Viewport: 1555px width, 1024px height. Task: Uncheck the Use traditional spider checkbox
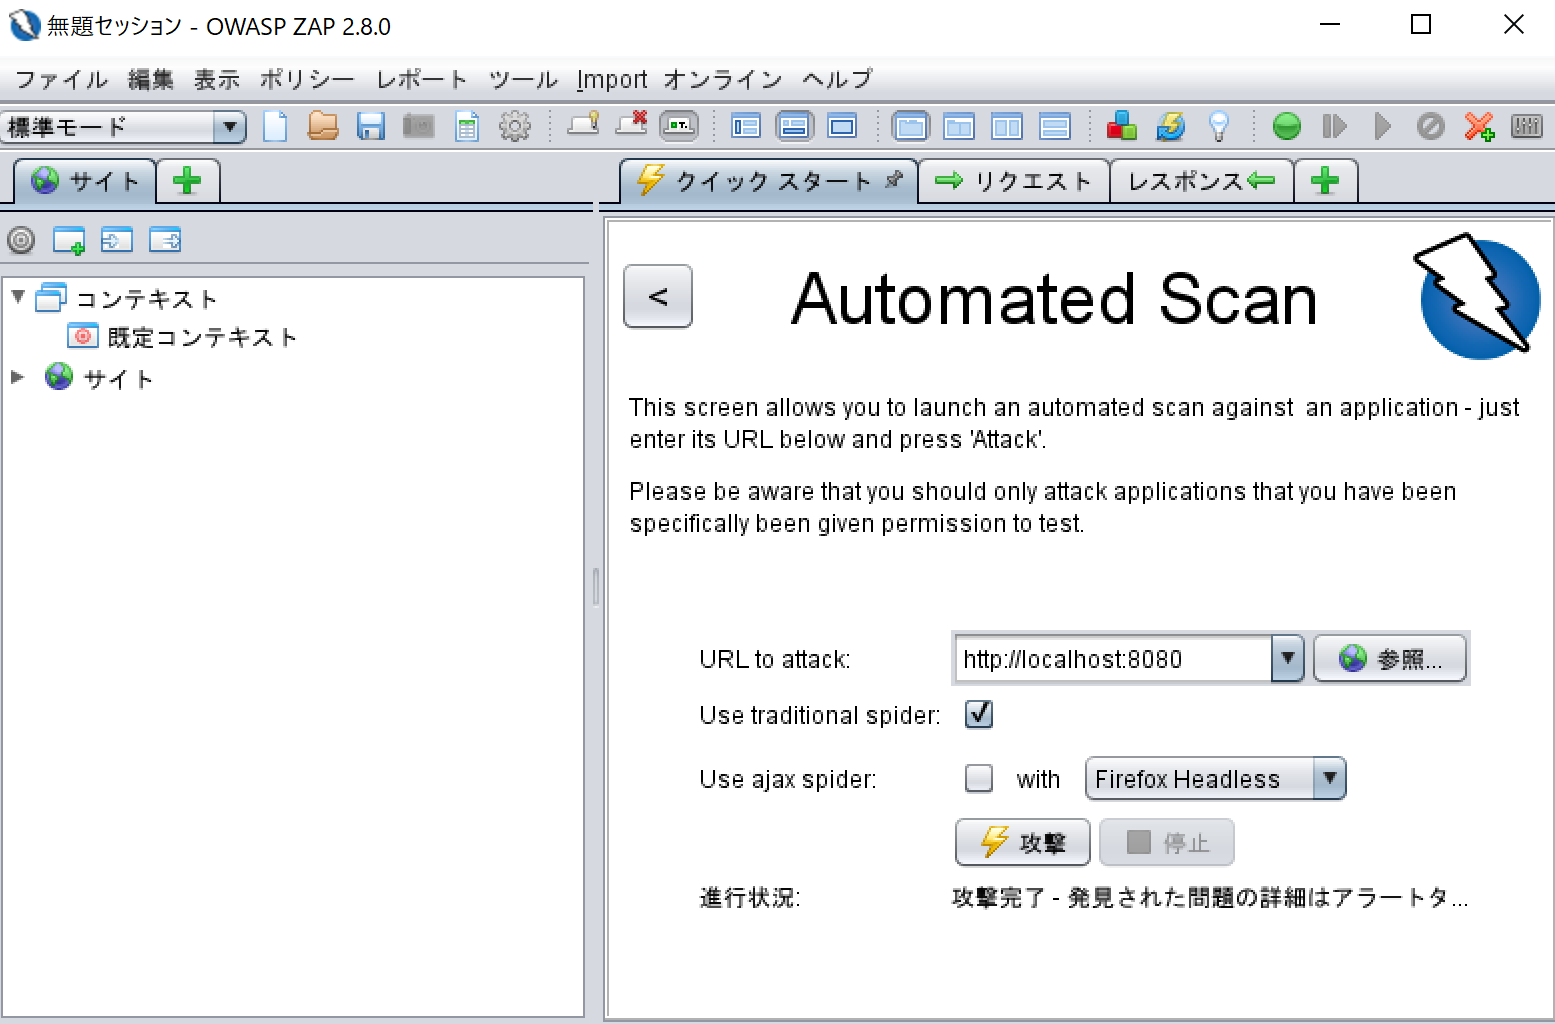pyautogui.click(x=978, y=714)
